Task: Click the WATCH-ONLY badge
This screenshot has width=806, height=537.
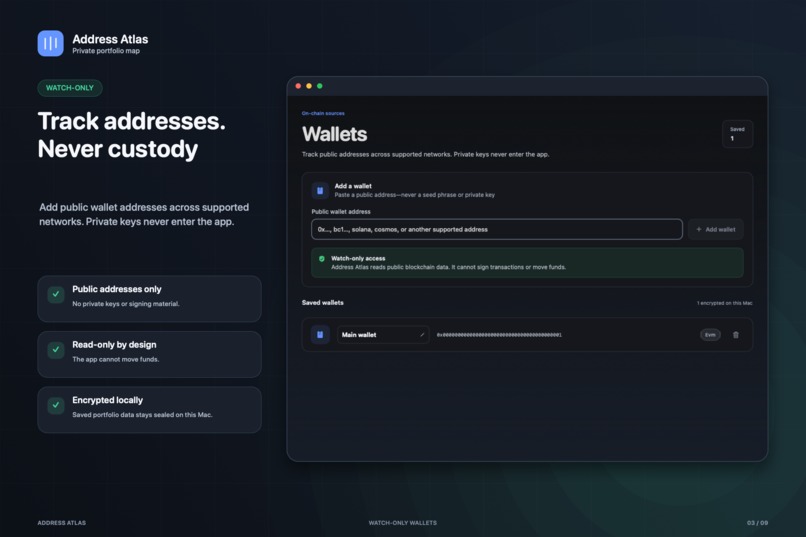Action: (70, 88)
